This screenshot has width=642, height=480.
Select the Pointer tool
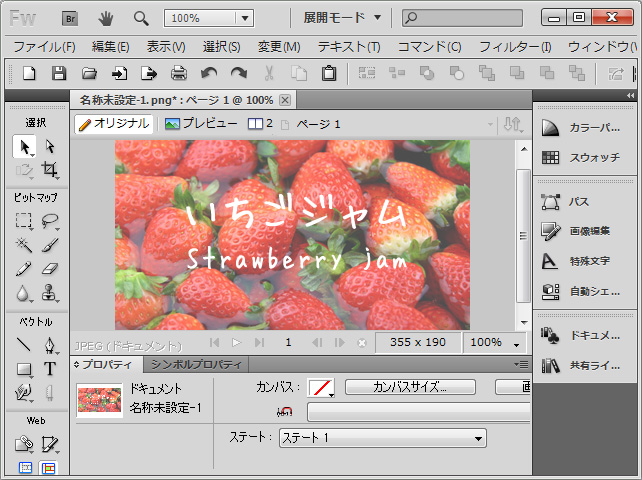(x=24, y=146)
